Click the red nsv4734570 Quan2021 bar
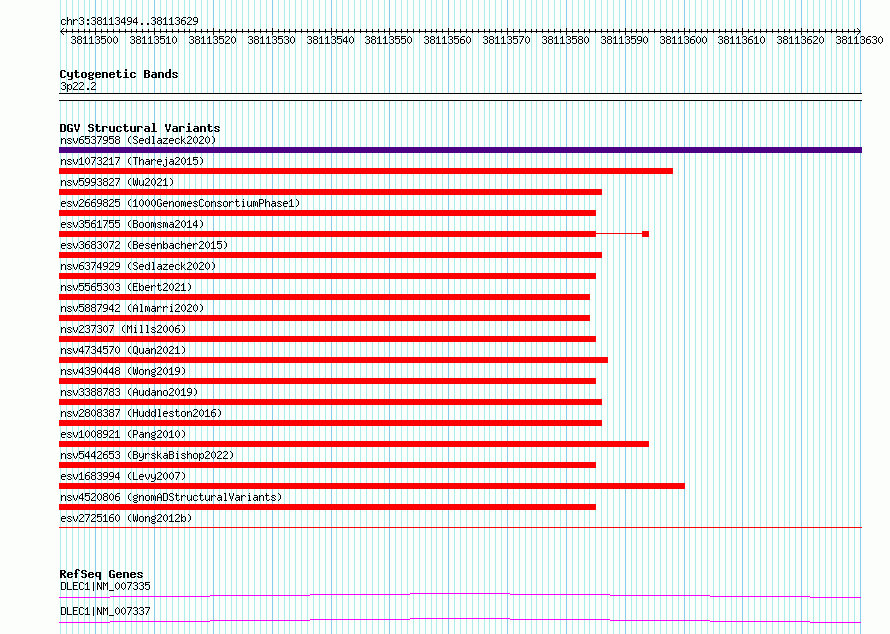This screenshot has width=890, height=634. tap(333, 360)
